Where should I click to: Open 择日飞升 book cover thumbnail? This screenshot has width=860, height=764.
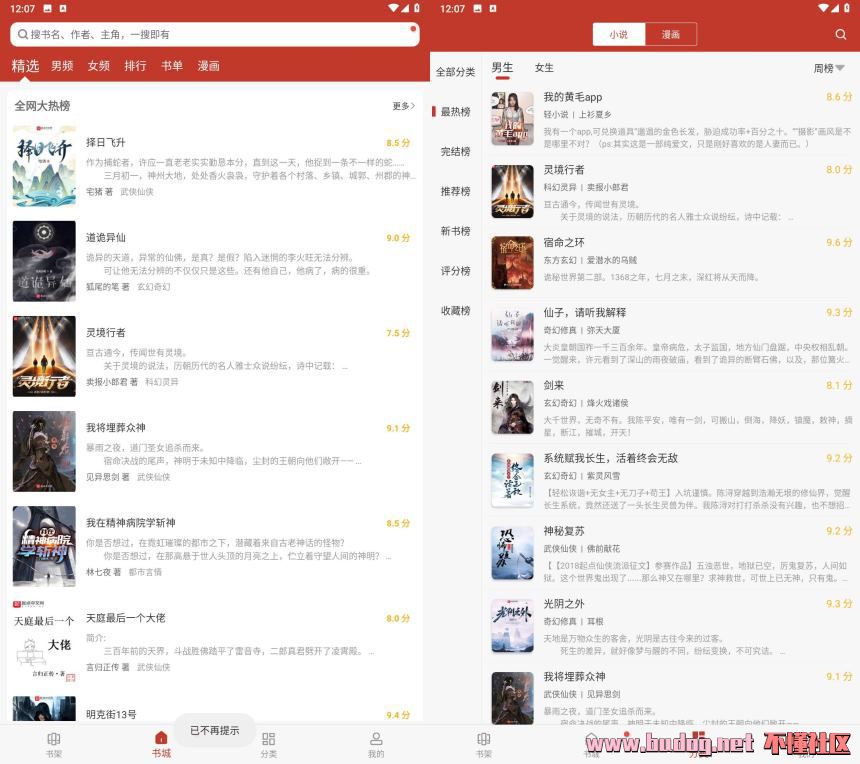tap(44, 166)
